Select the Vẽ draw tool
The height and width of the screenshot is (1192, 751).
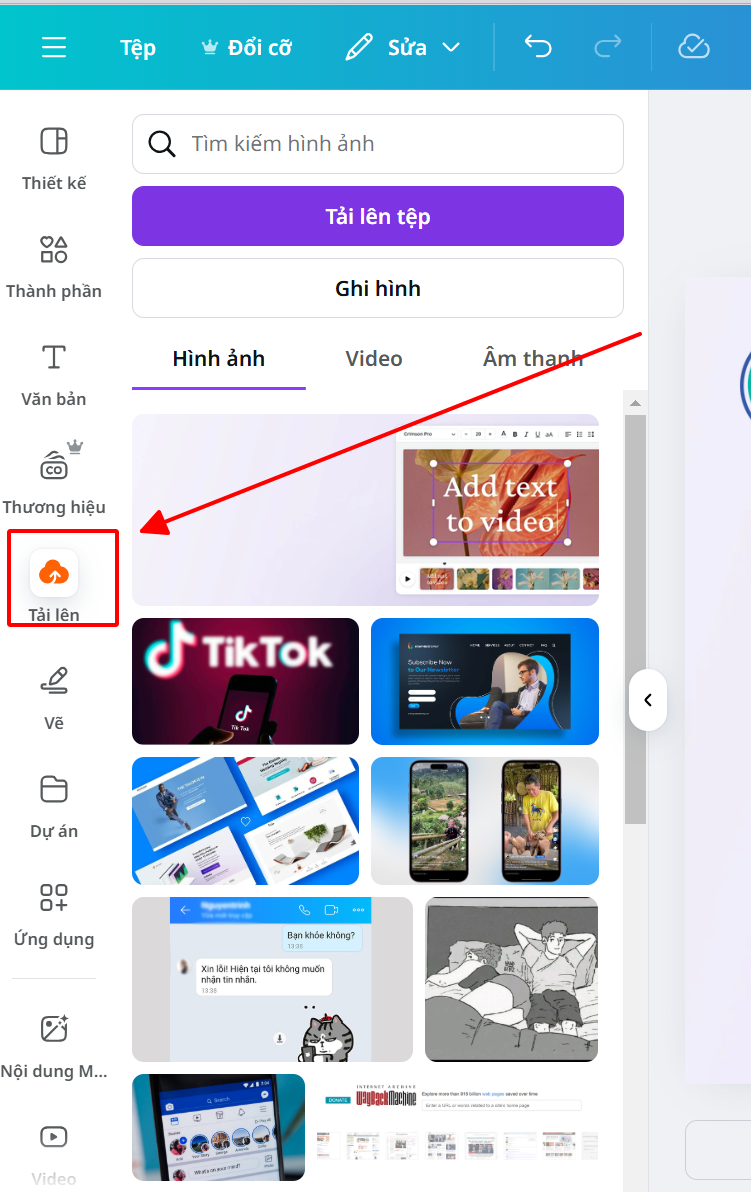[54, 699]
